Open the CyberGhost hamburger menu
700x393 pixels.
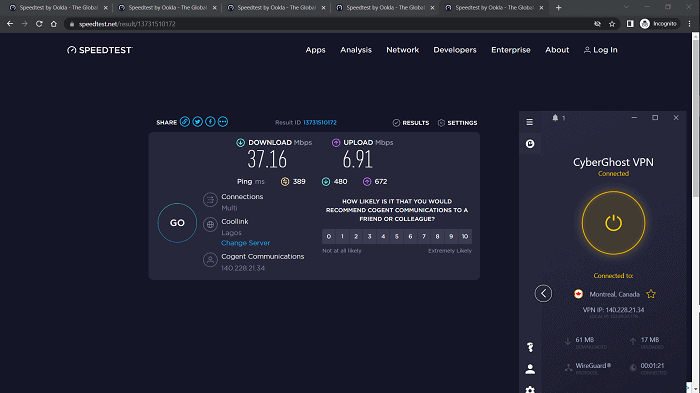click(x=529, y=122)
